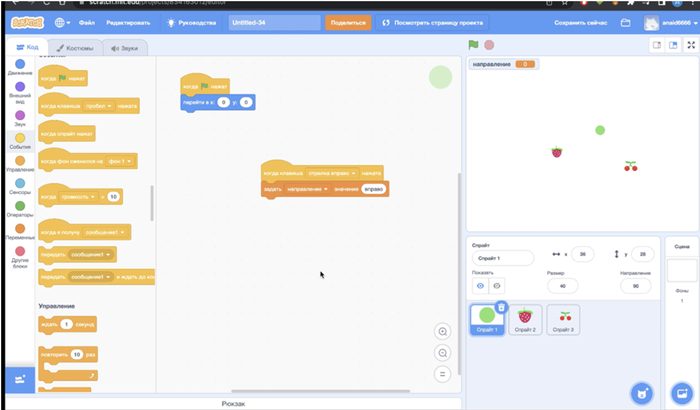Zoom out of the script workspace

[x=442, y=352]
